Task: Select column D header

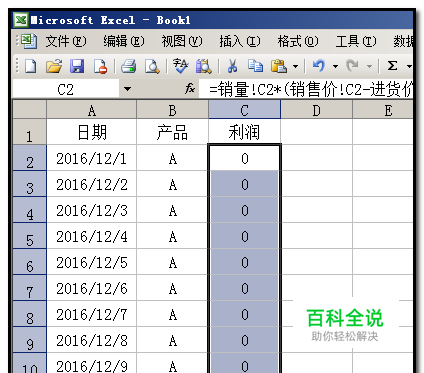Action: click(316, 110)
